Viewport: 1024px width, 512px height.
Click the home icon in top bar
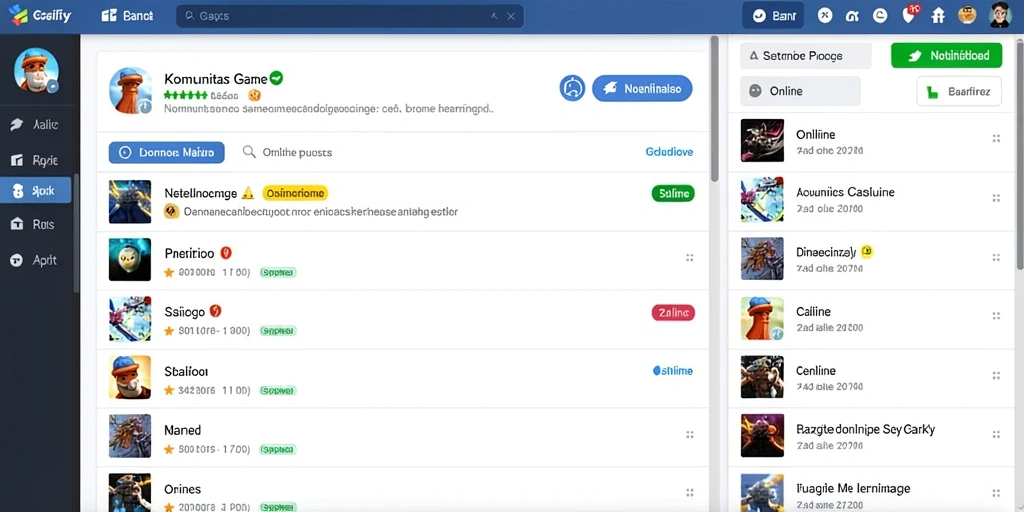point(938,15)
